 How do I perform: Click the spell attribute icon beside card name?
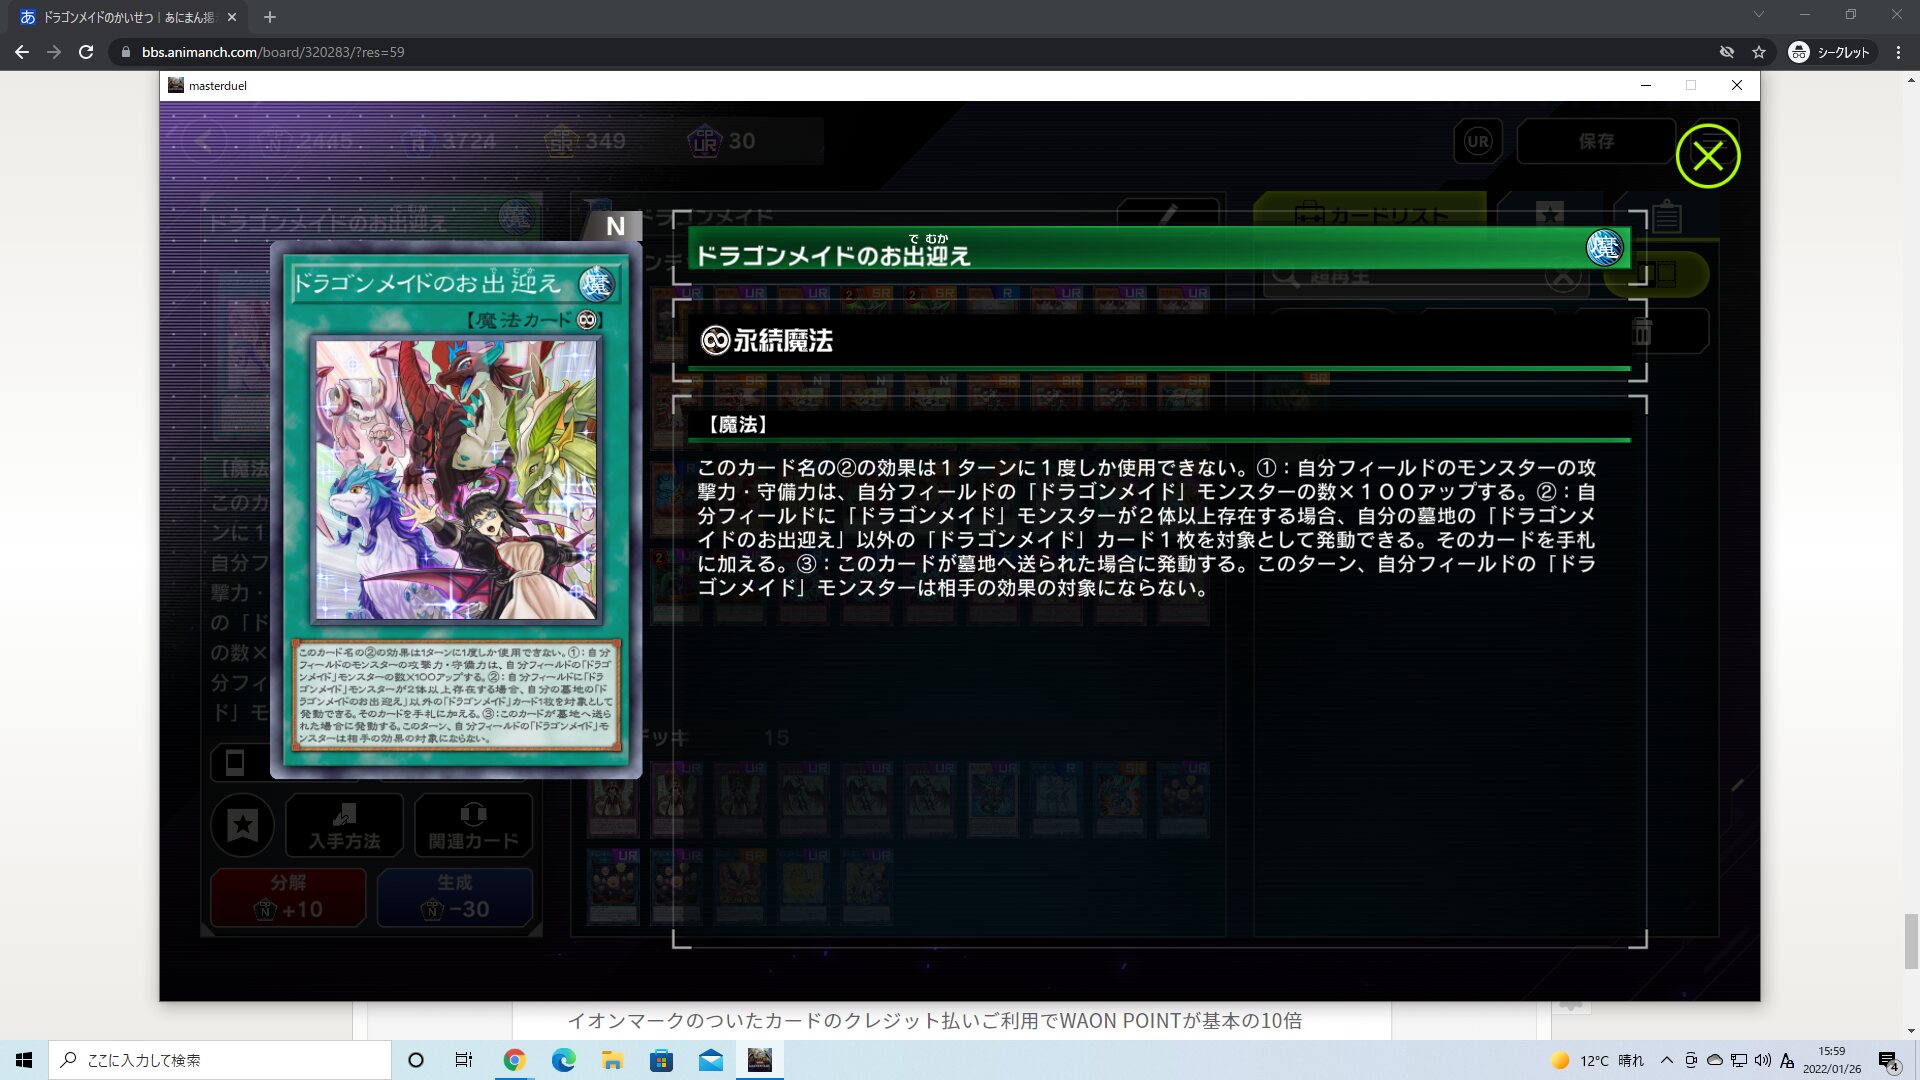click(1604, 247)
